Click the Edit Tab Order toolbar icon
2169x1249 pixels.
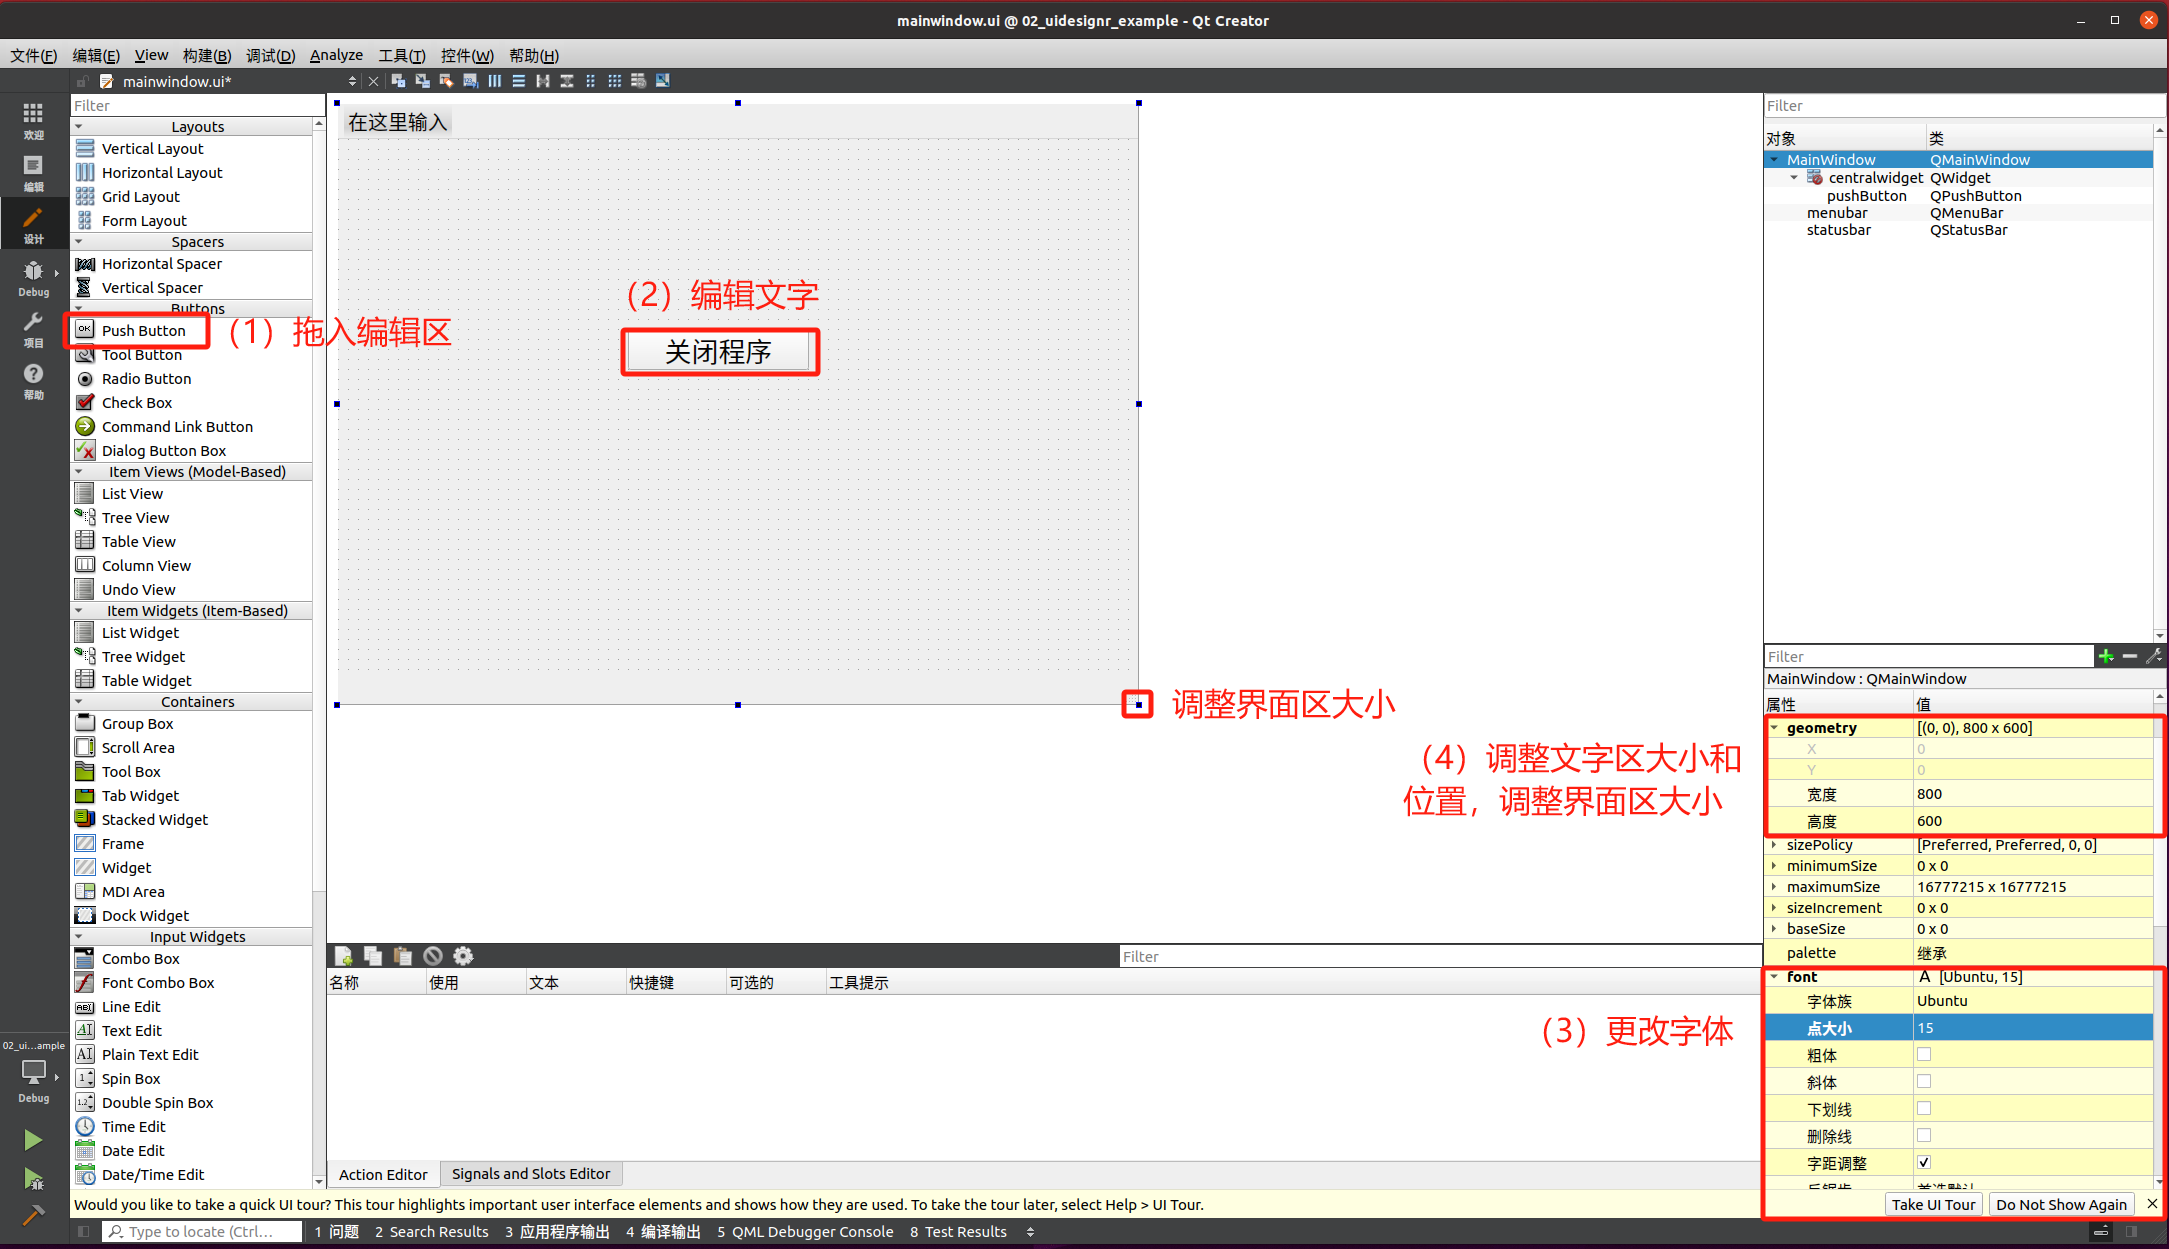tap(470, 81)
